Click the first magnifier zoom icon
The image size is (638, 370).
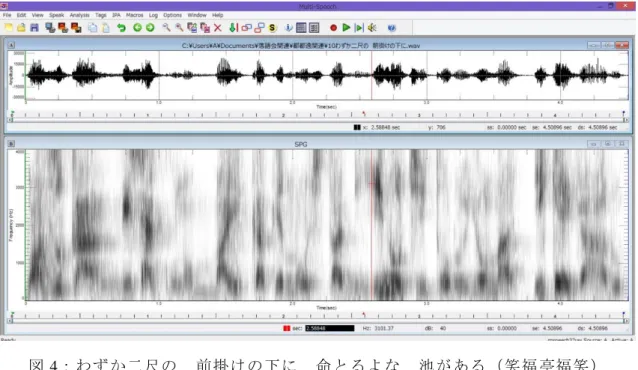point(166,28)
